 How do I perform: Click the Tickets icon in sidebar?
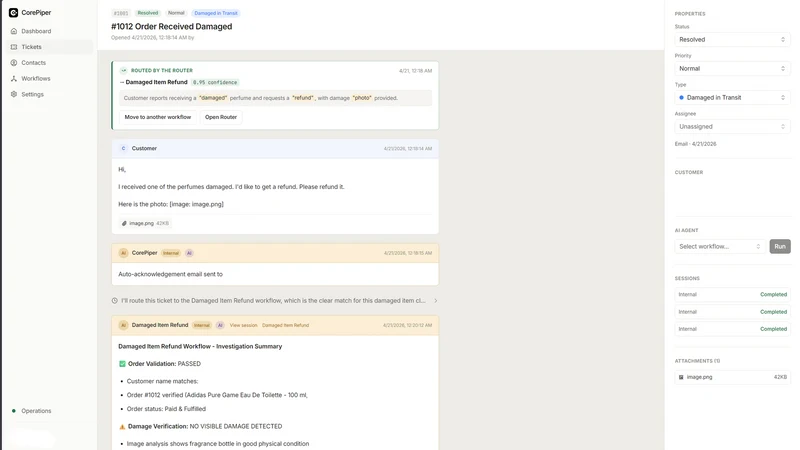pyautogui.click(x=14, y=47)
